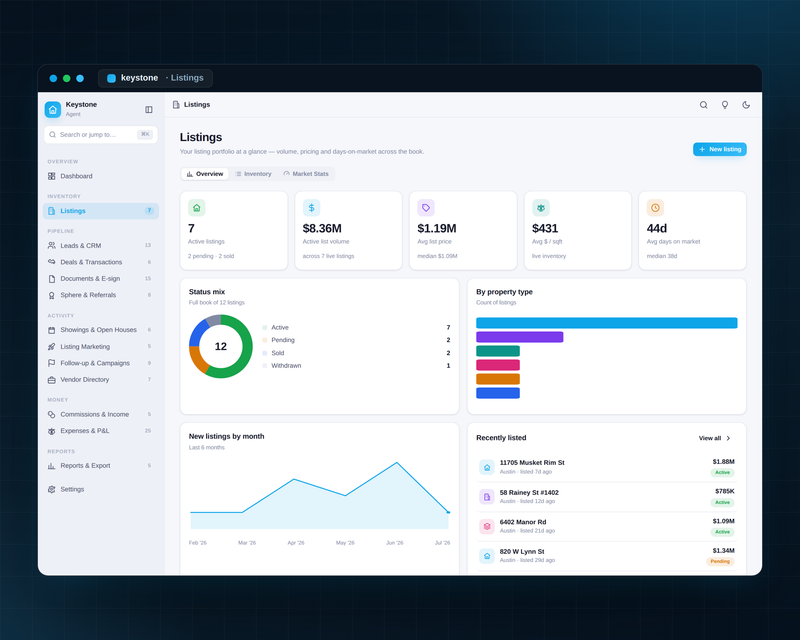Click the Pending badge on 820 W Lynn St
This screenshot has width=800, height=640.
point(720,561)
